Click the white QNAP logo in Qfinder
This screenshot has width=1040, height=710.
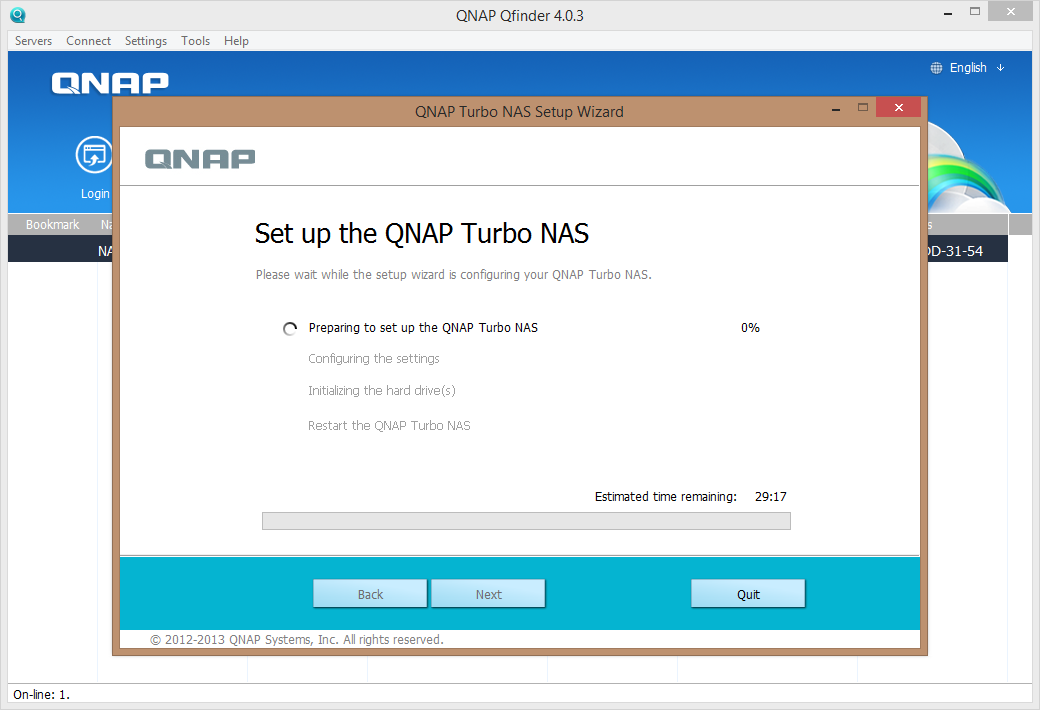click(110, 83)
